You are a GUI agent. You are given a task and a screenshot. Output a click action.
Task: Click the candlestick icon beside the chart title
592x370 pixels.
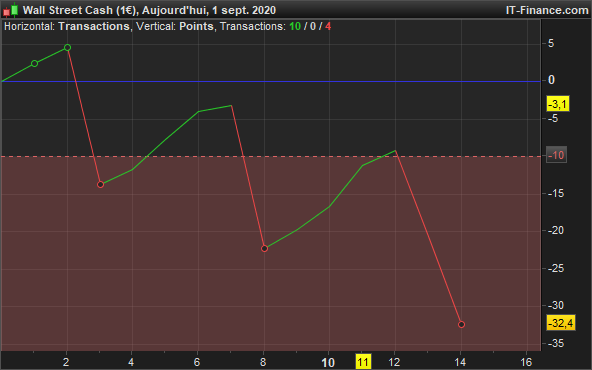(x=11, y=10)
